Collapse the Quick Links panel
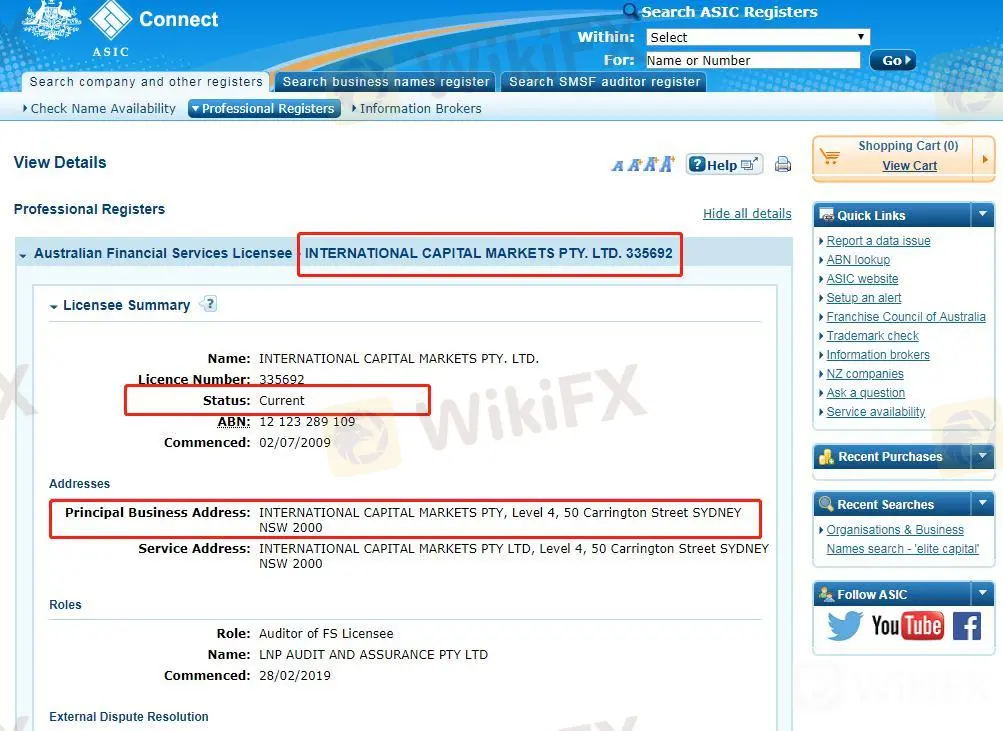1003x731 pixels. [x=983, y=214]
